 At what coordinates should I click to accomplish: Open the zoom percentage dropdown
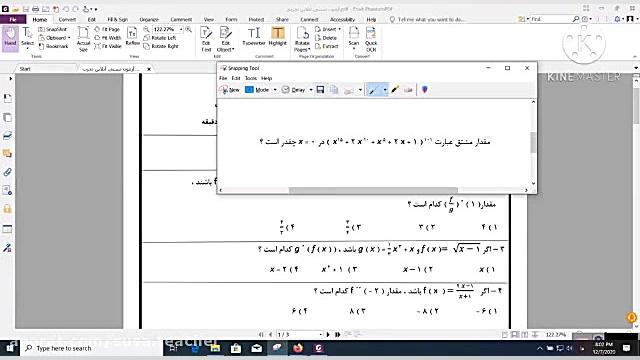[181, 29]
